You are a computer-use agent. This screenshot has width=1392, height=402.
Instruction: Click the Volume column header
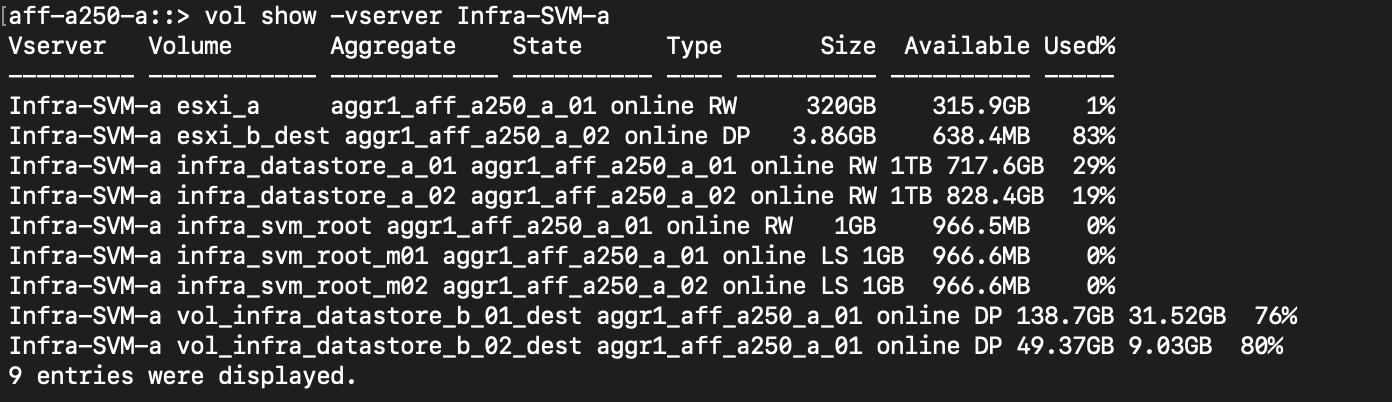[190, 46]
